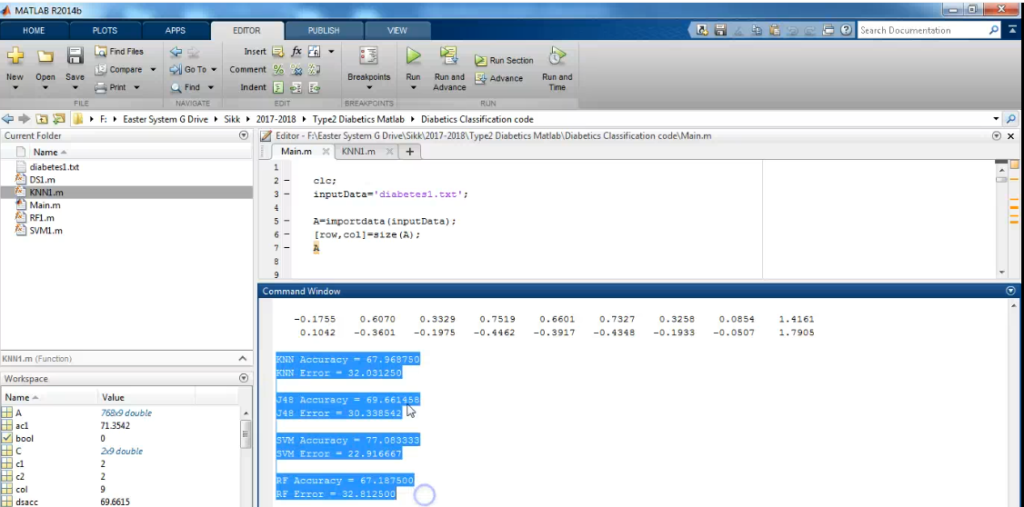Click the Run and Advance icon

click(449, 57)
